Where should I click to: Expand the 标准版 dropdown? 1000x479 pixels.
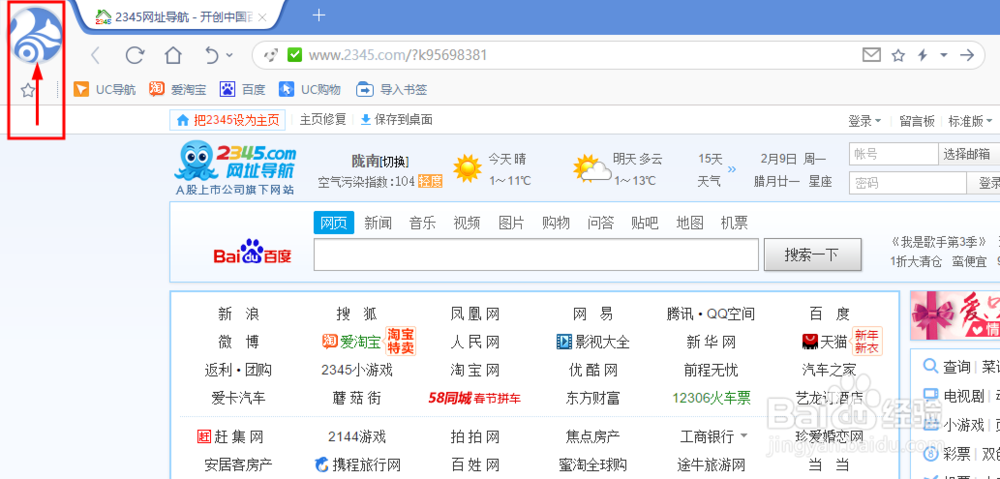(970, 121)
